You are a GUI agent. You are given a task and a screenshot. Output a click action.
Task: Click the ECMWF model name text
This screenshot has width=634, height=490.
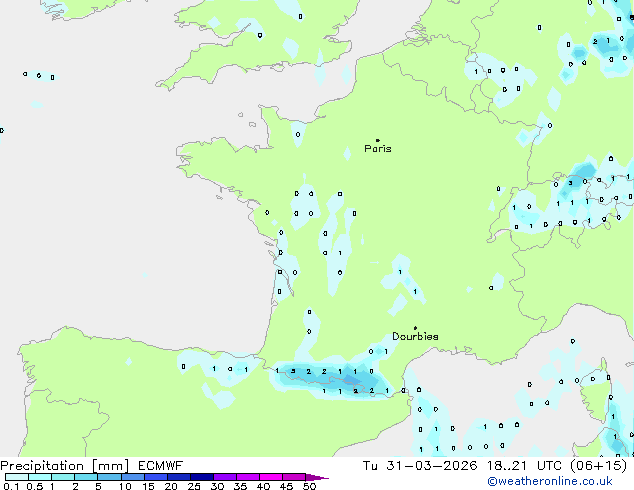[161, 466]
